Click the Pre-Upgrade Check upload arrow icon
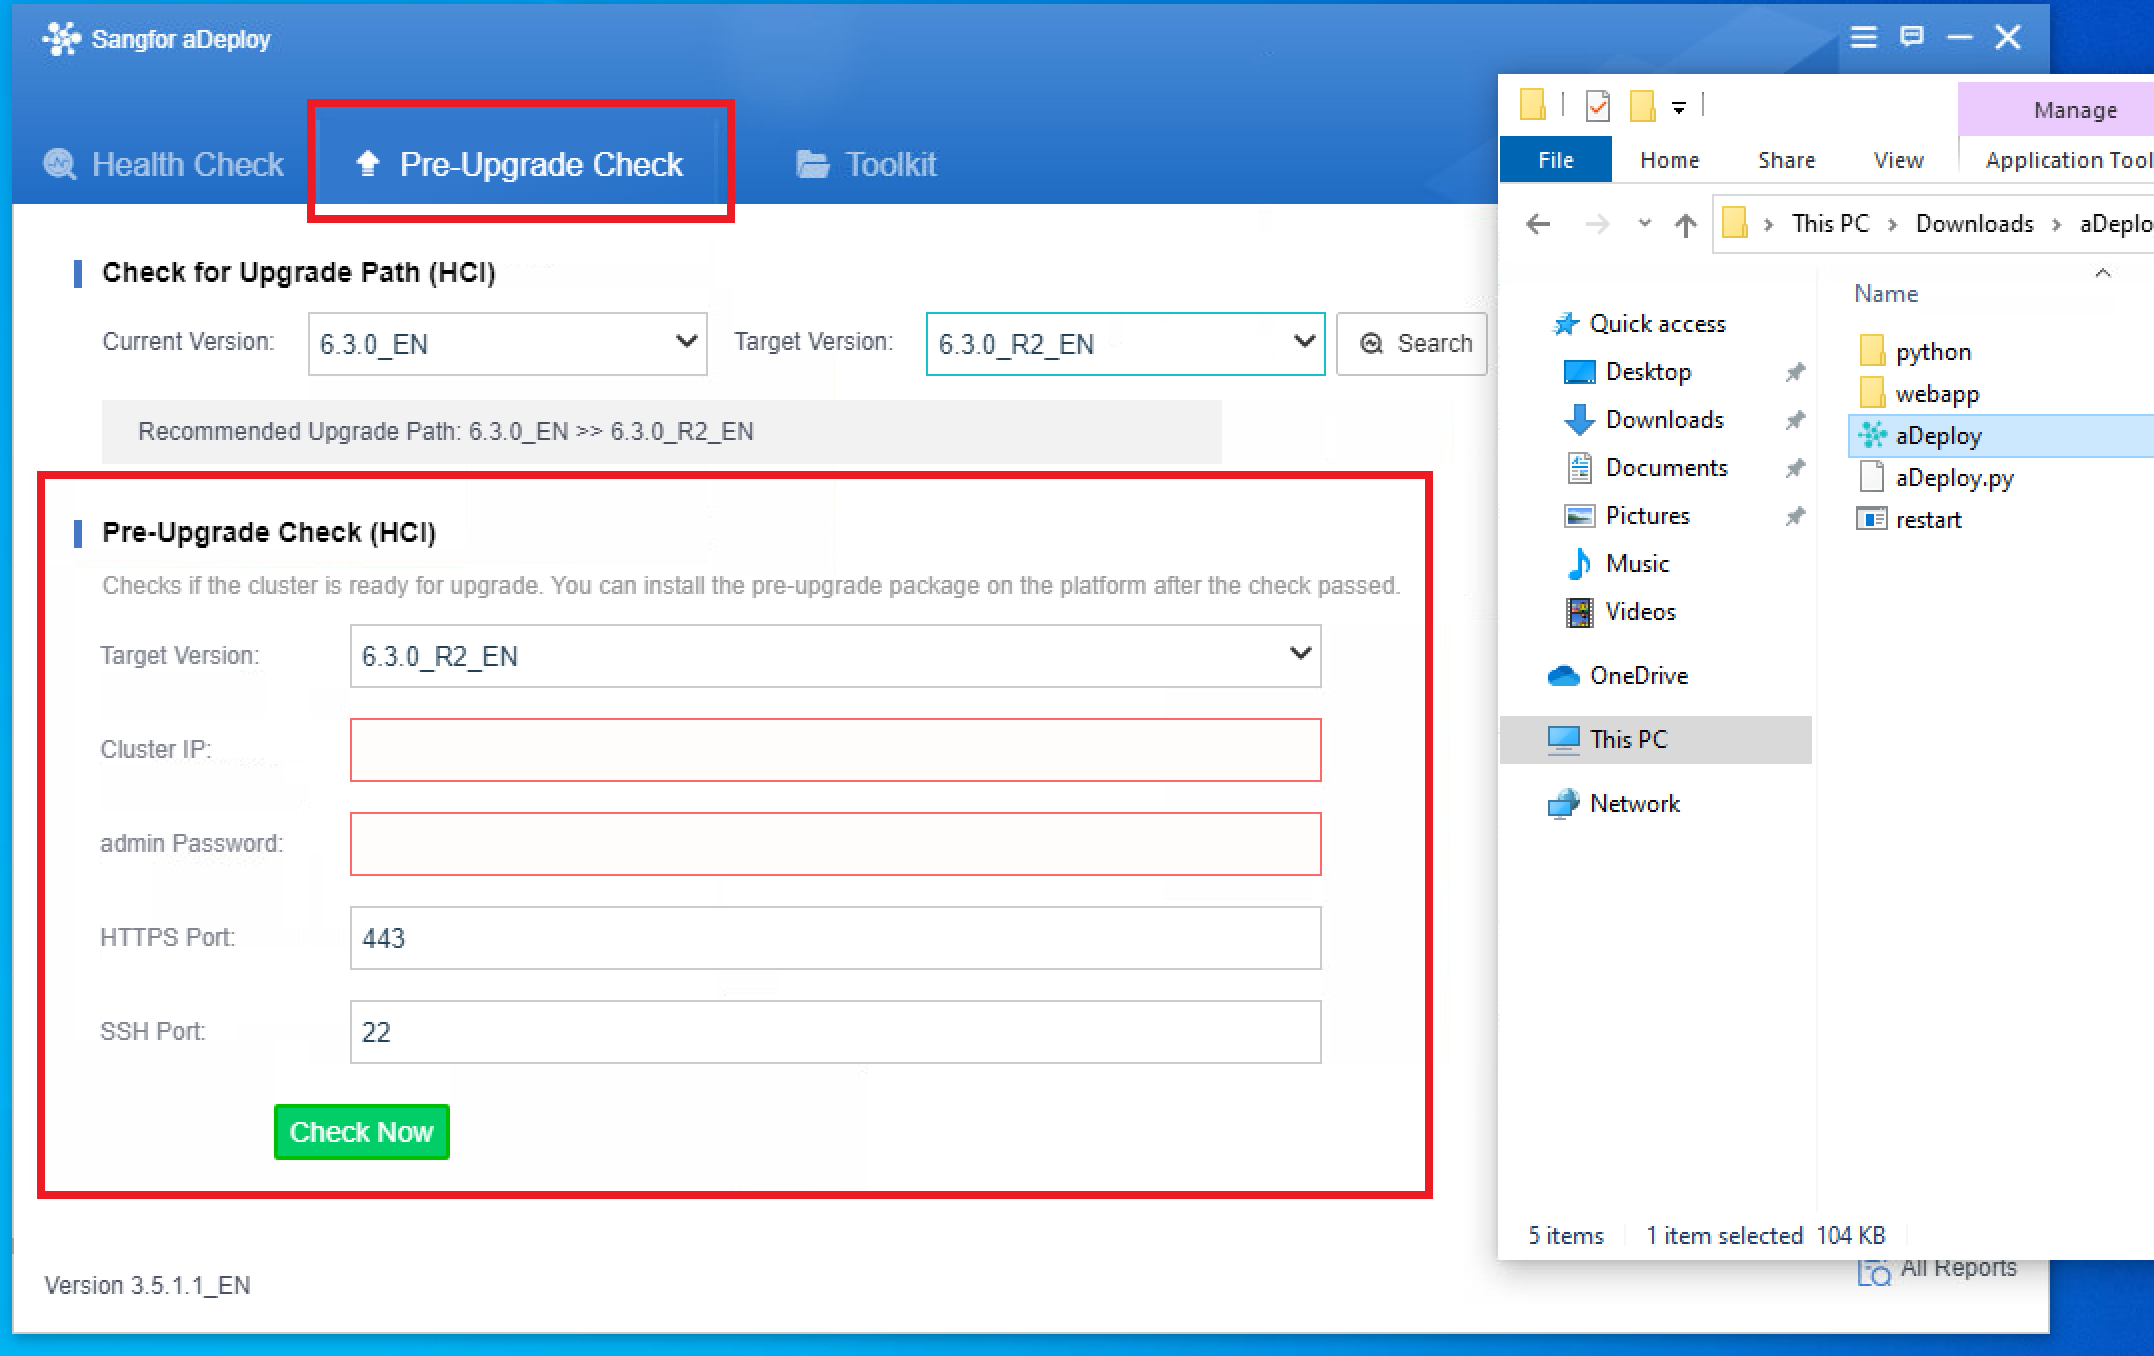This screenshot has width=2154, height=1356. click(x=368, y=163)
